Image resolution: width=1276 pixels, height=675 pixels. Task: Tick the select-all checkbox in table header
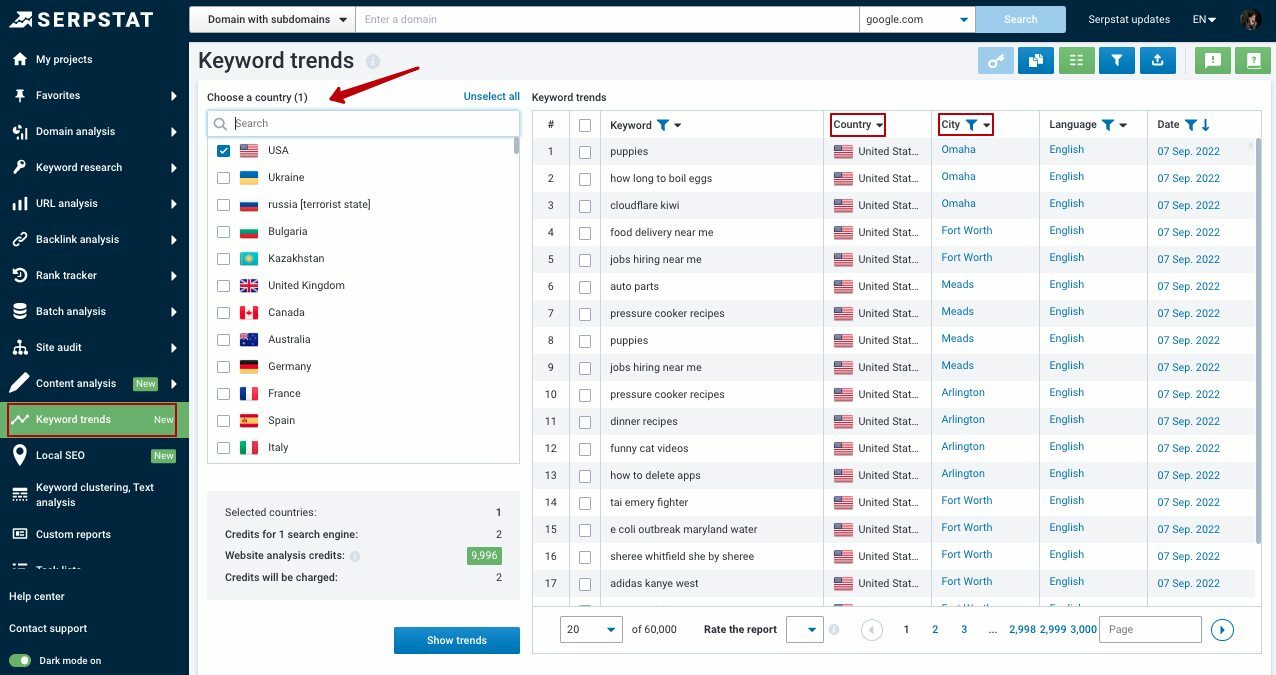coord(585,125)
